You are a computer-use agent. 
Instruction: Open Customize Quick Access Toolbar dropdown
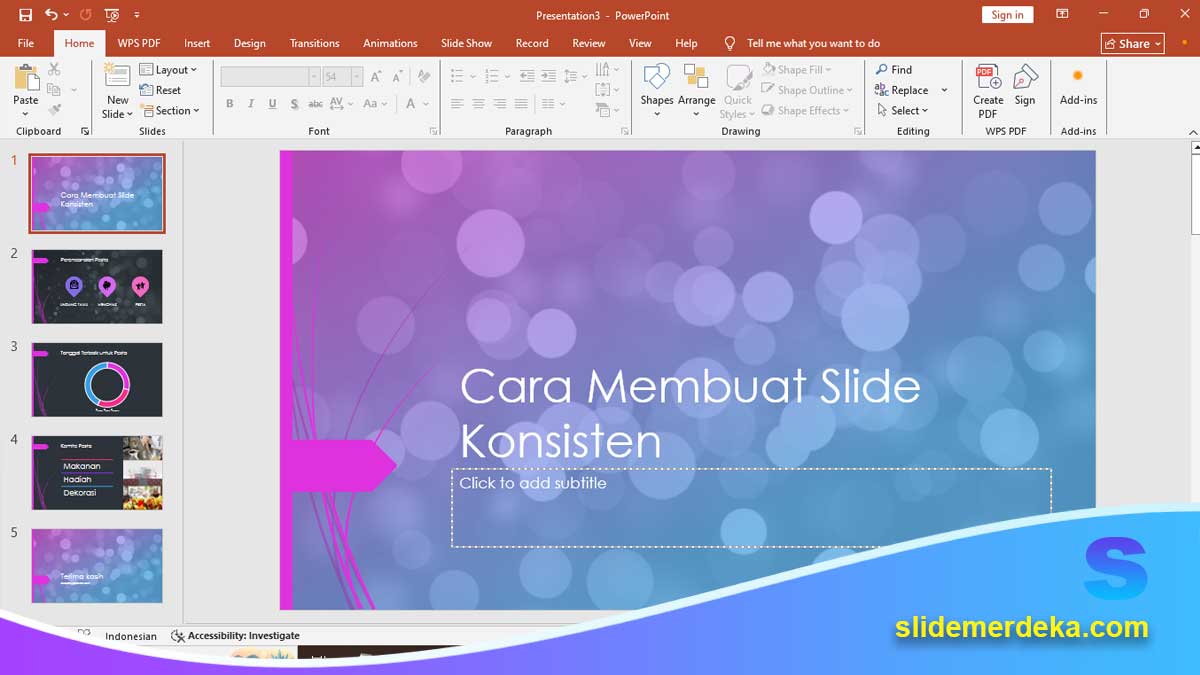[x=137, y=15]
